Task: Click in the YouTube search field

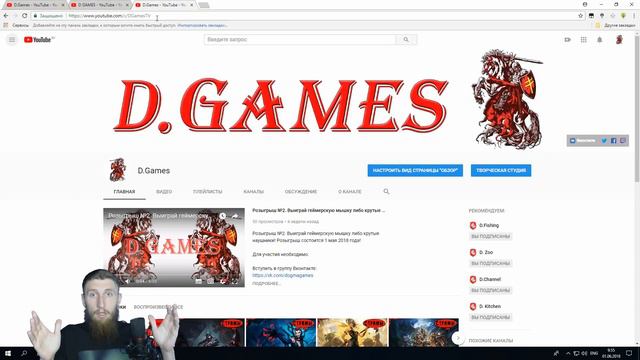Action: click(x=300, y=40)
